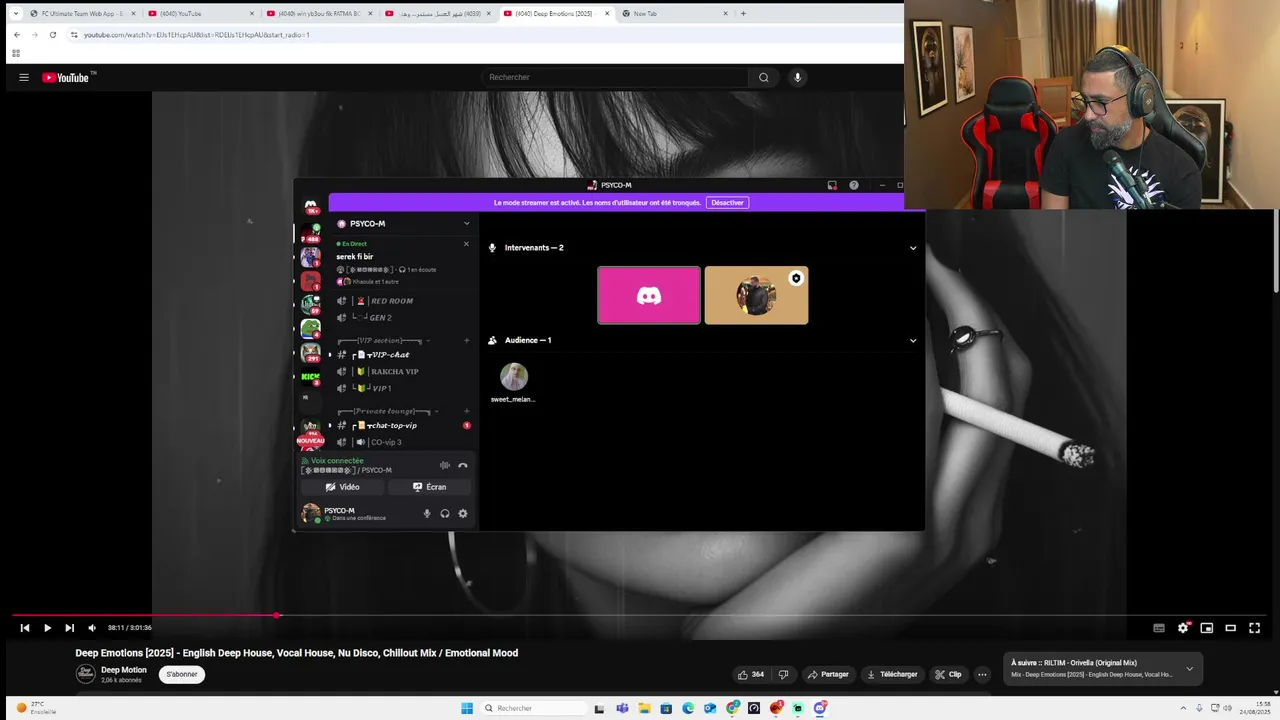This screenshot has width=1280, height=720.
Task: Subscribe with the S'abonner button
Action: [182, 674]
